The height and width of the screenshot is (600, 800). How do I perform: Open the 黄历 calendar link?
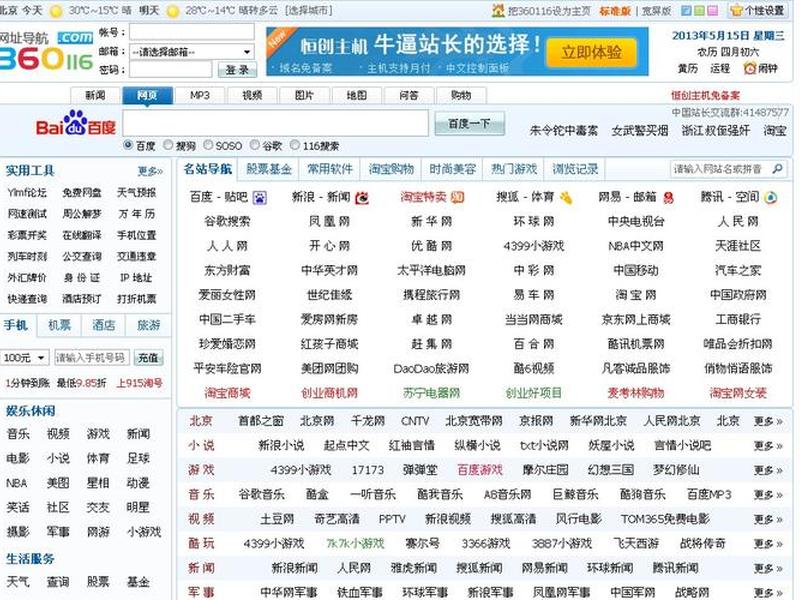(687, 68)
